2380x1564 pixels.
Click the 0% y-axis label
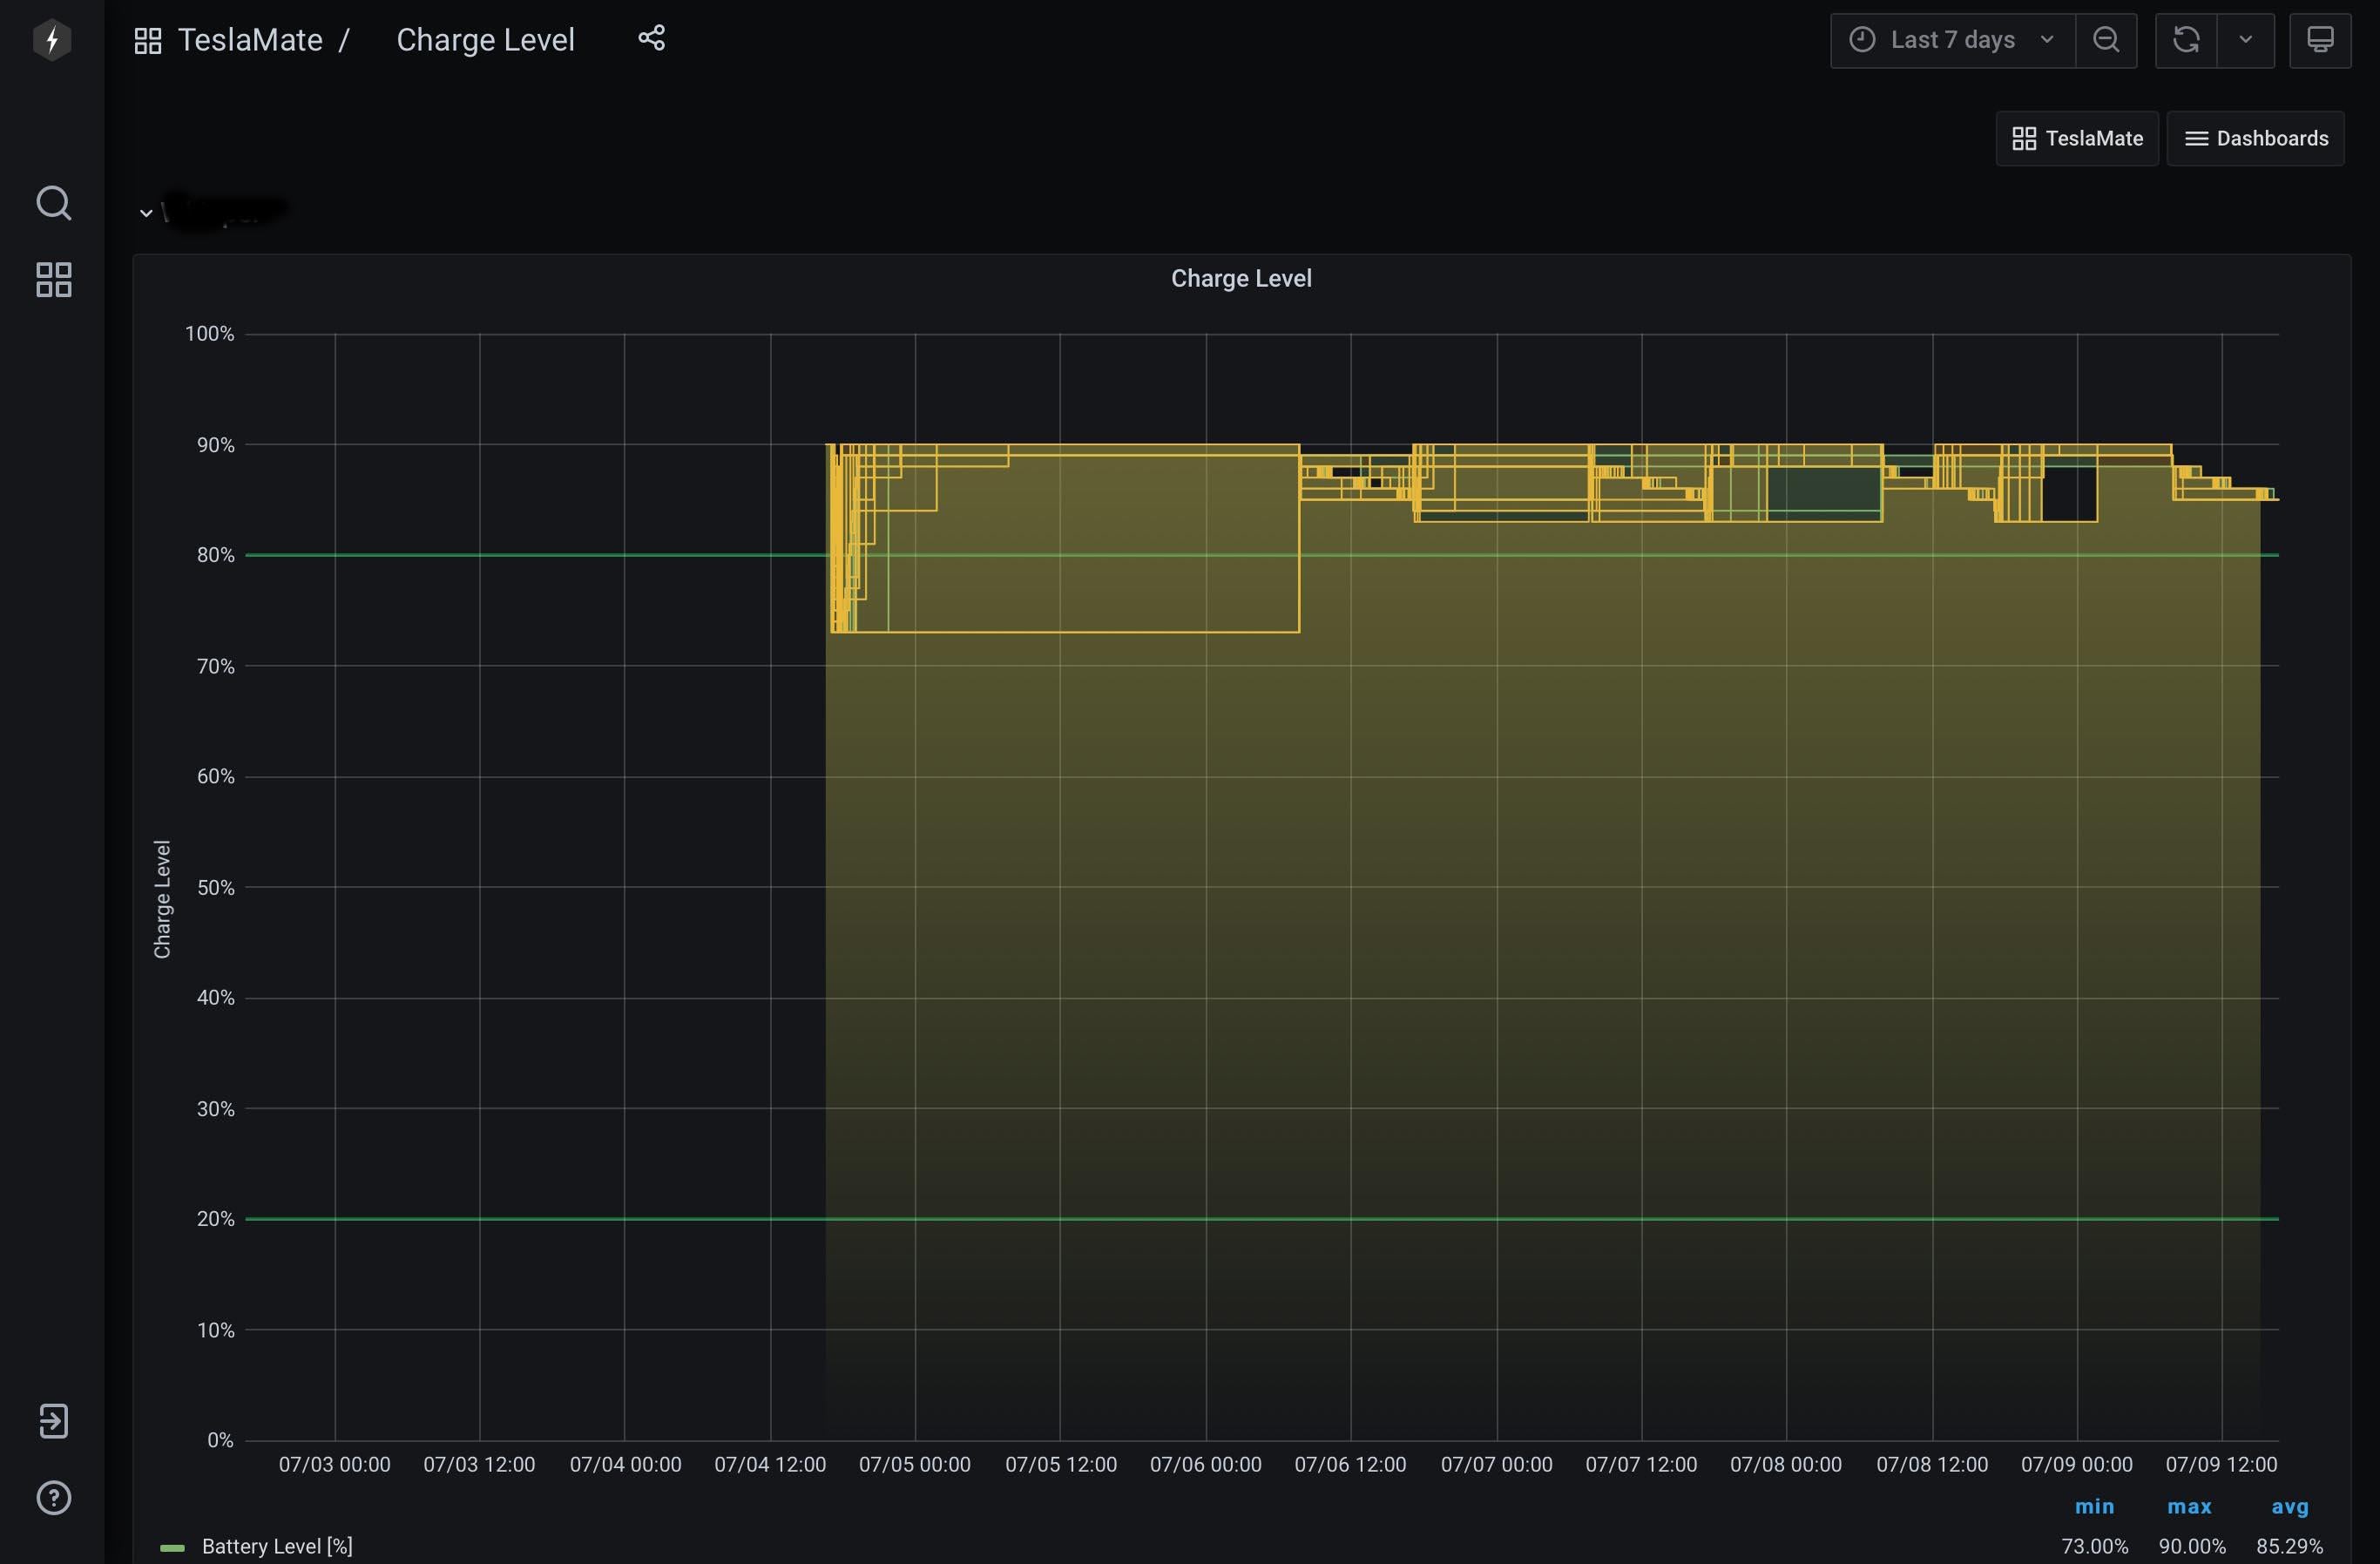click(220, 1440)
